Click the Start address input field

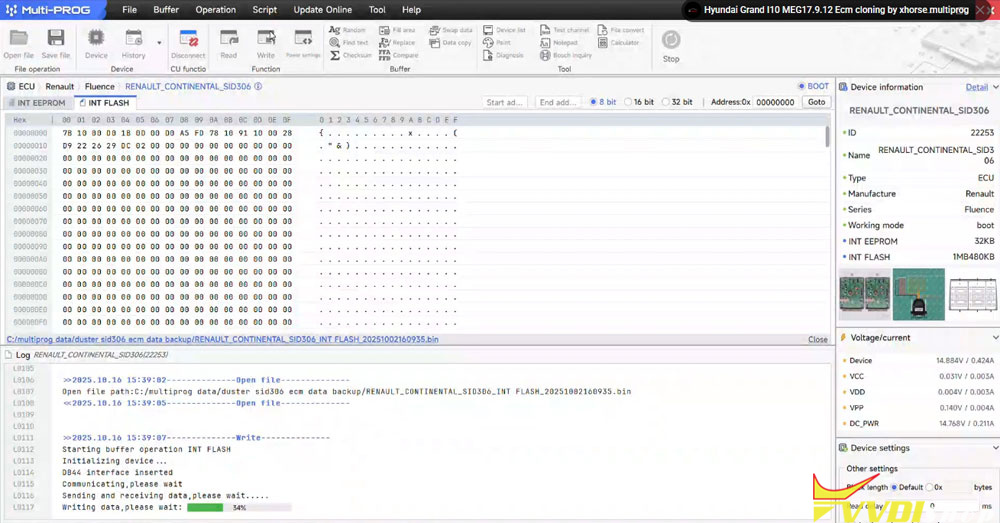(x=505, y=102)
